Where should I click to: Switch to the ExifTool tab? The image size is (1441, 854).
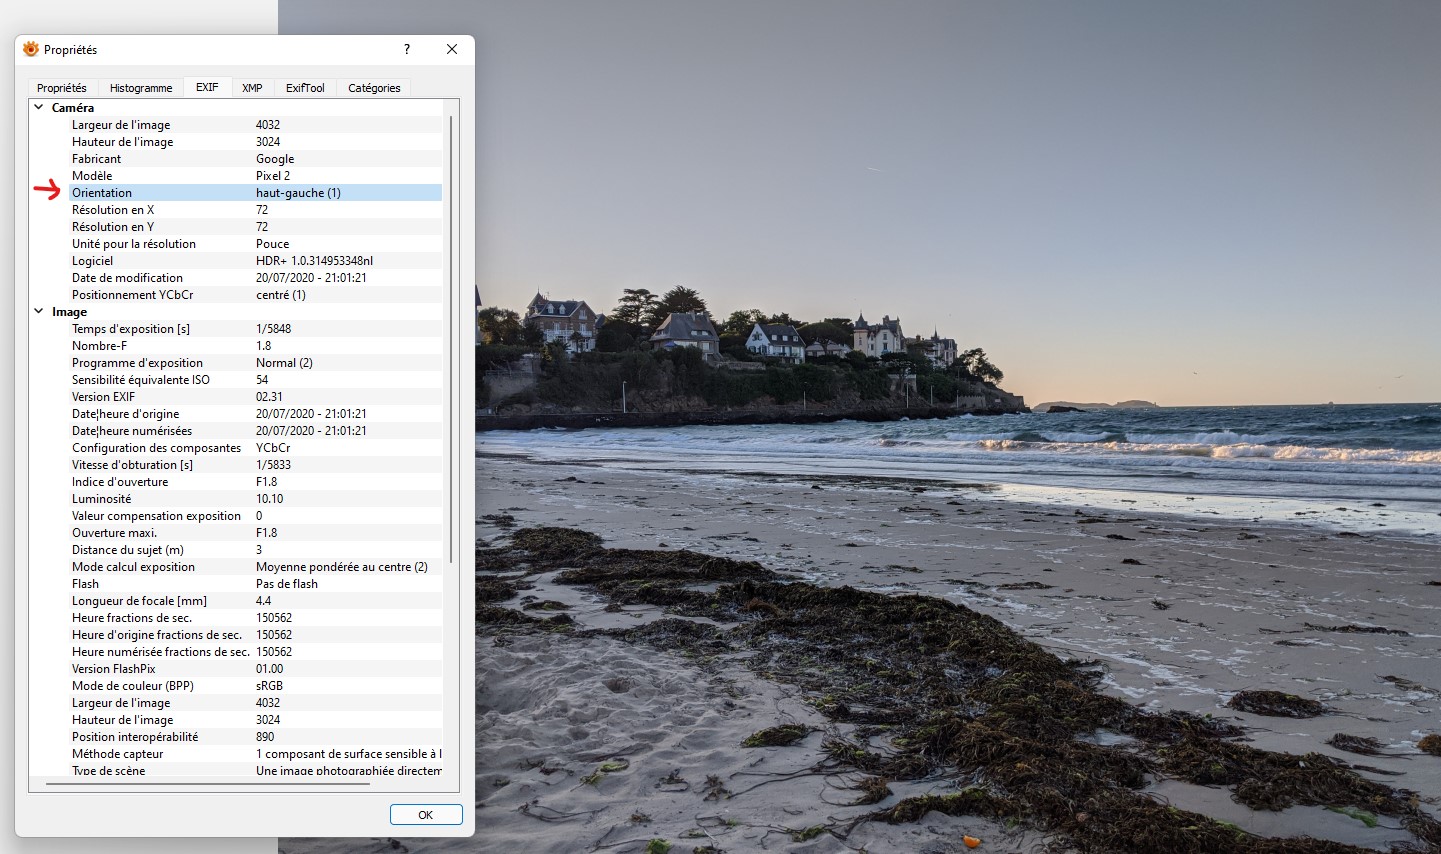(x=305, y=88)
